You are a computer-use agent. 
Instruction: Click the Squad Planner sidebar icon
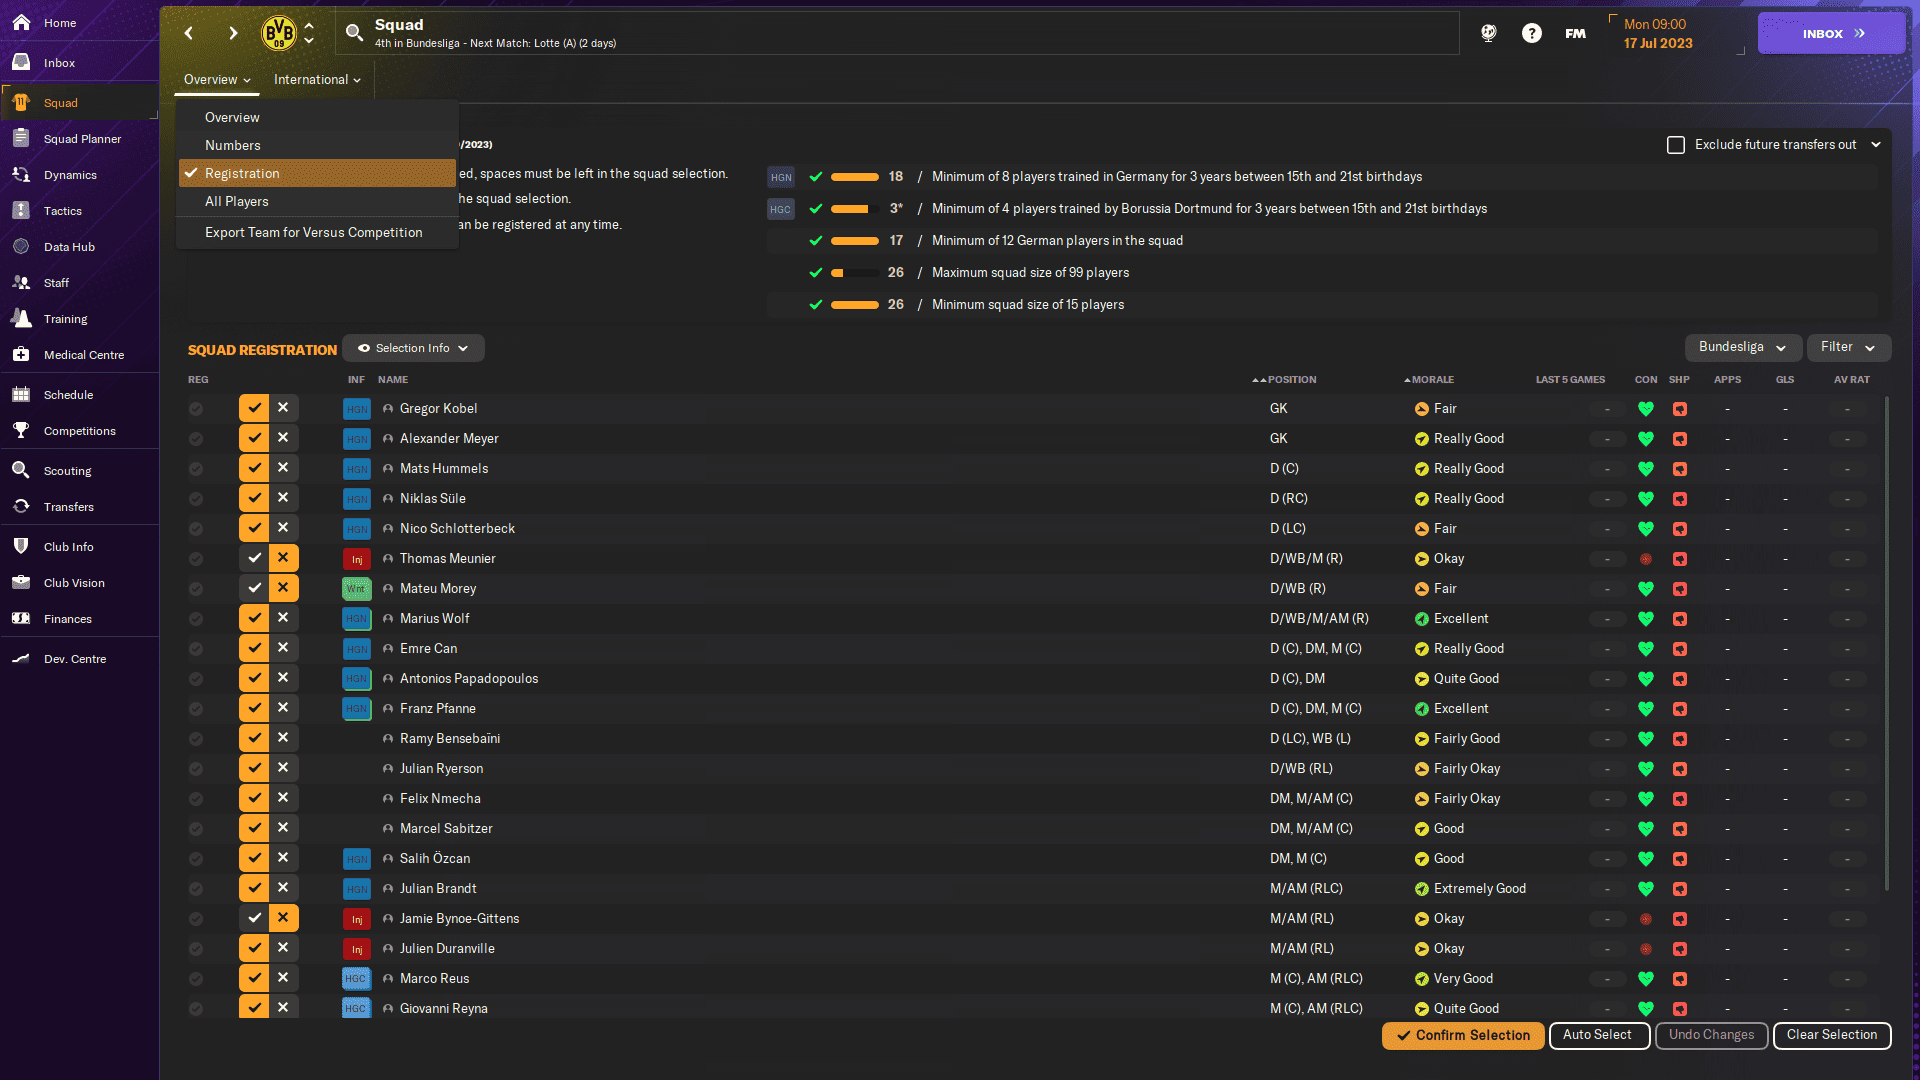coord(21,138)
